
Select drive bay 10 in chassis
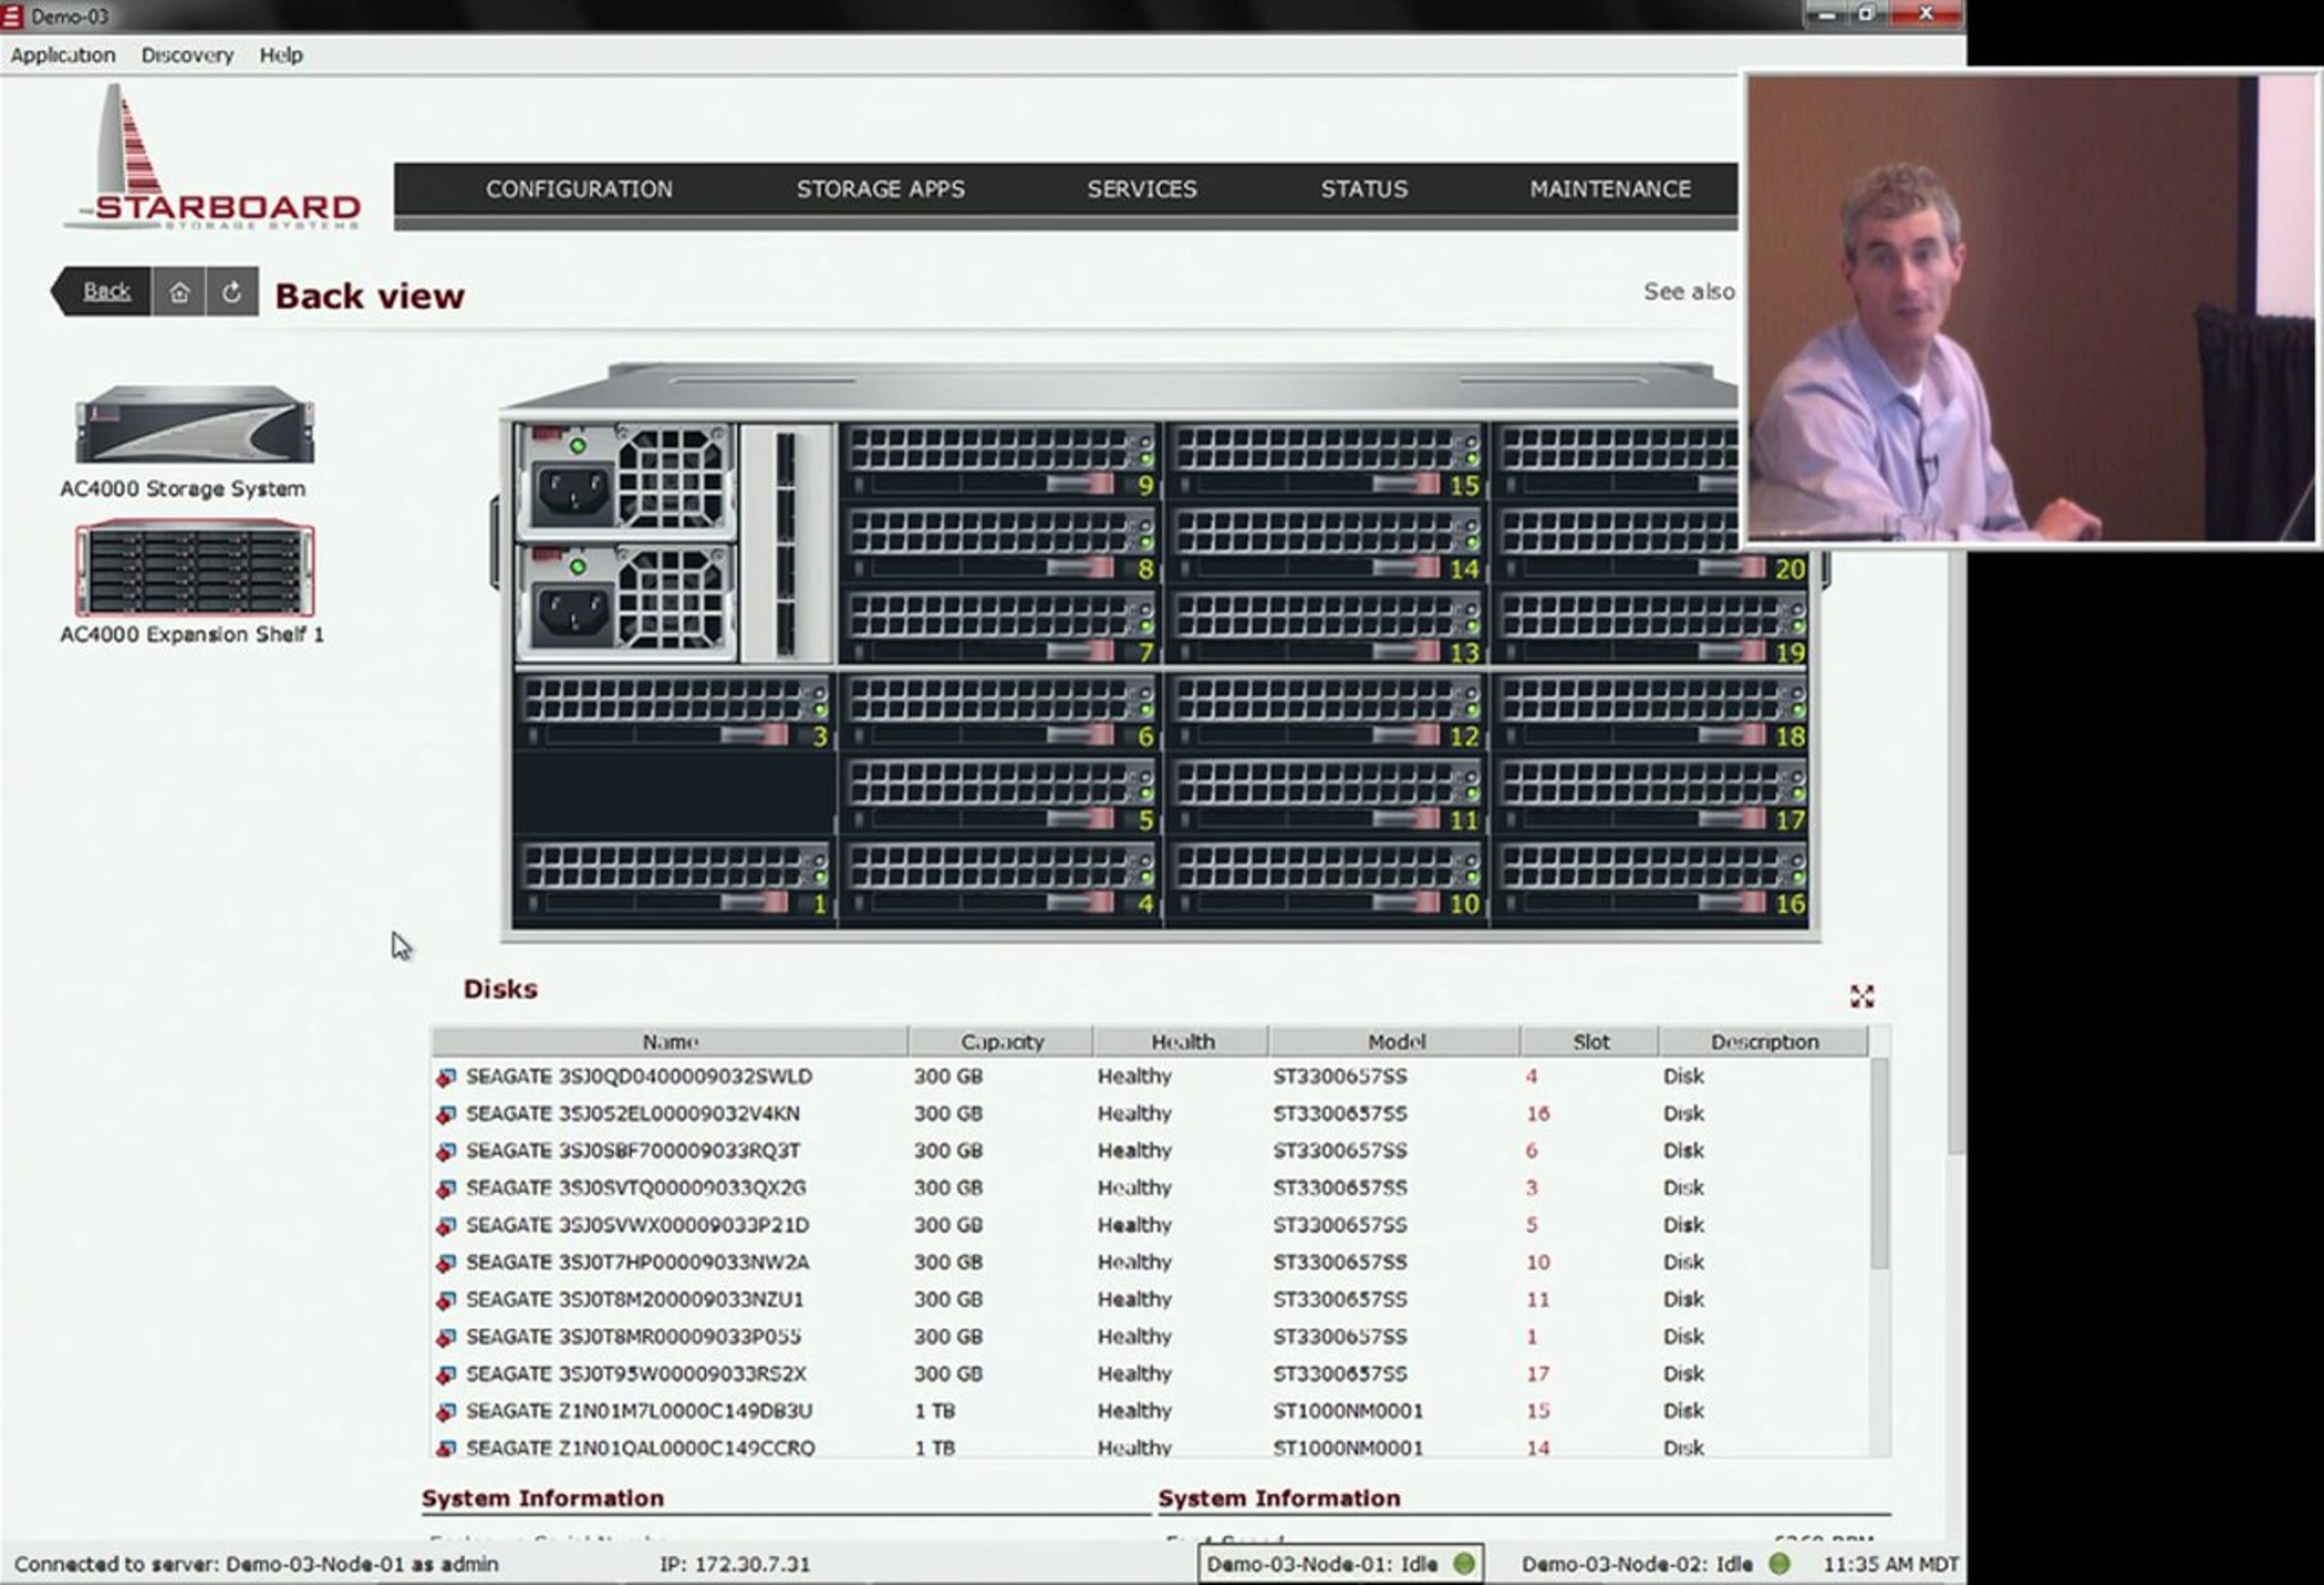pos(1327,881)
